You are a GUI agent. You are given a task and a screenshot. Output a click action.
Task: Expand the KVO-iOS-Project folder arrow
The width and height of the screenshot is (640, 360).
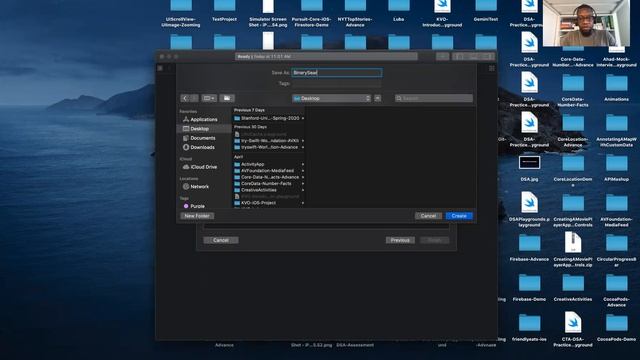coord(302,203)
